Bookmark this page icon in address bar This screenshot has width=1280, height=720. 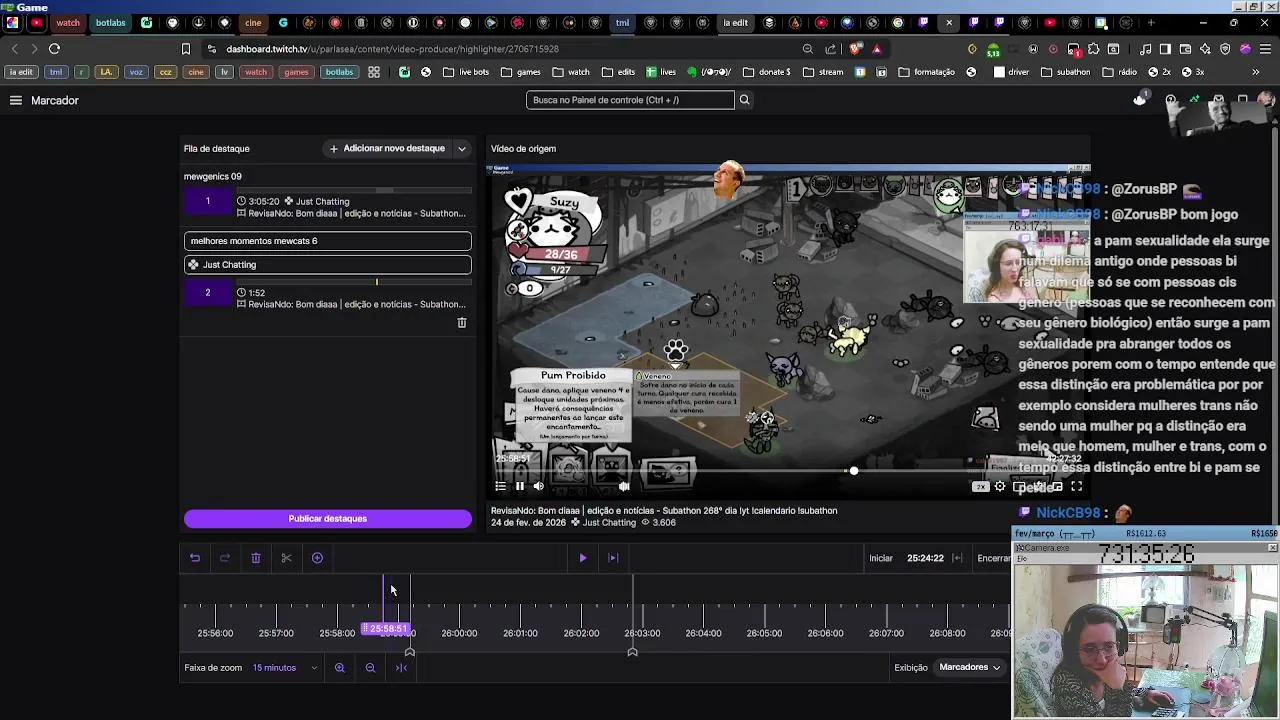point(185,49)
